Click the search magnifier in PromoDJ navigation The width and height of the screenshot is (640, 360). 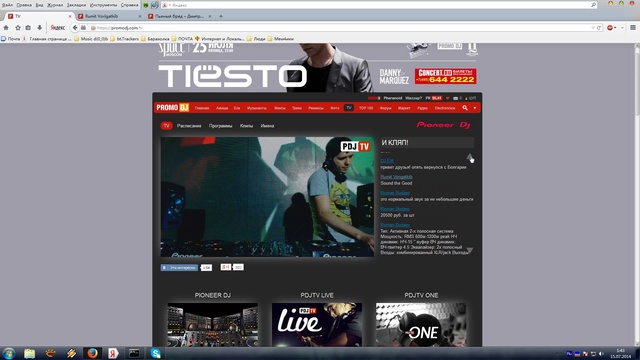465,108
